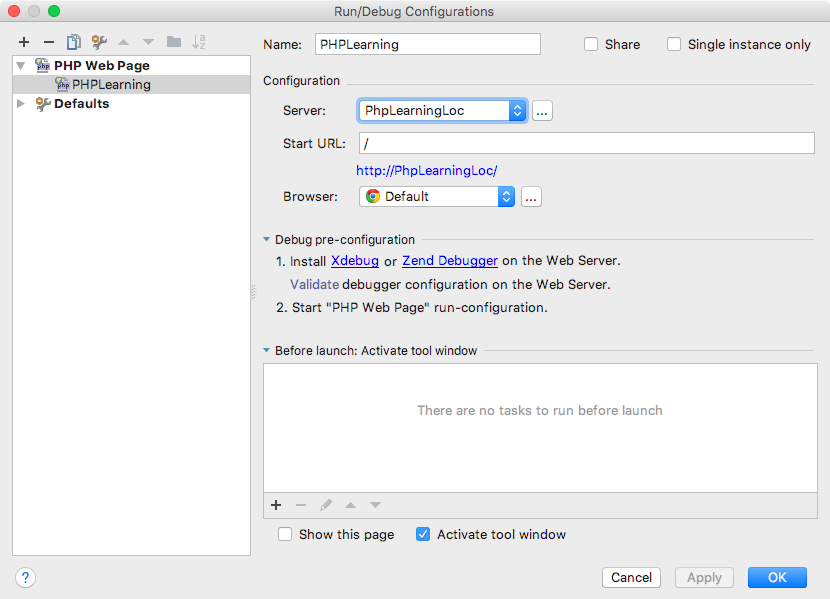Click Validate debugger configuration link

point(314,285)
